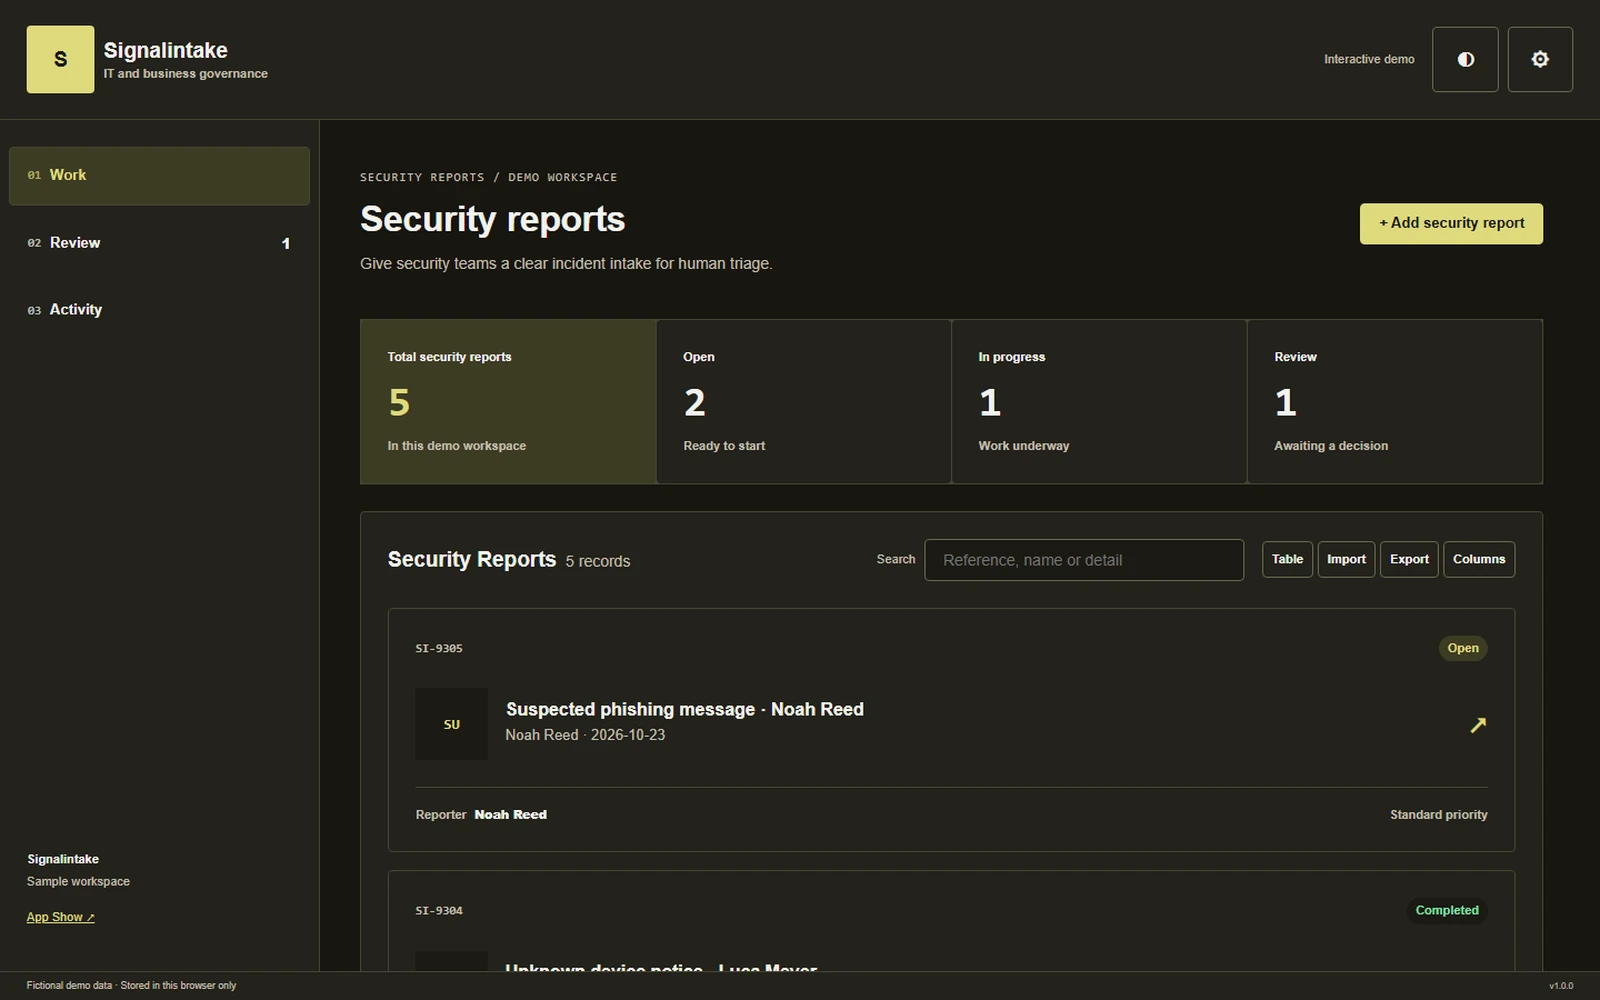Open SI-9305 via the arrow icon

click(1478, 725)
